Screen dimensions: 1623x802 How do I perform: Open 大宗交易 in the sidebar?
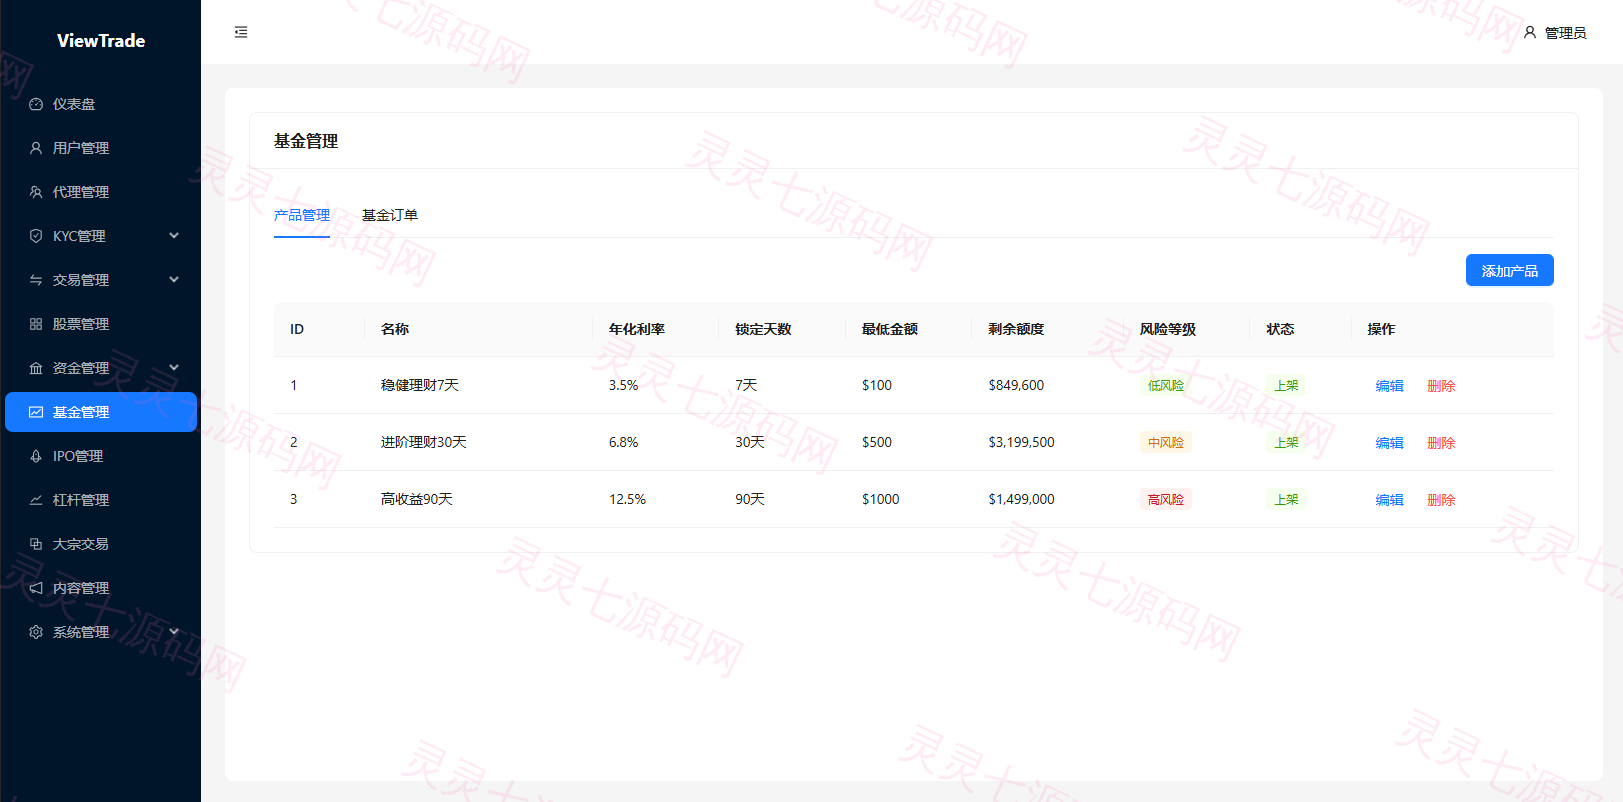(x=101, y=544)
